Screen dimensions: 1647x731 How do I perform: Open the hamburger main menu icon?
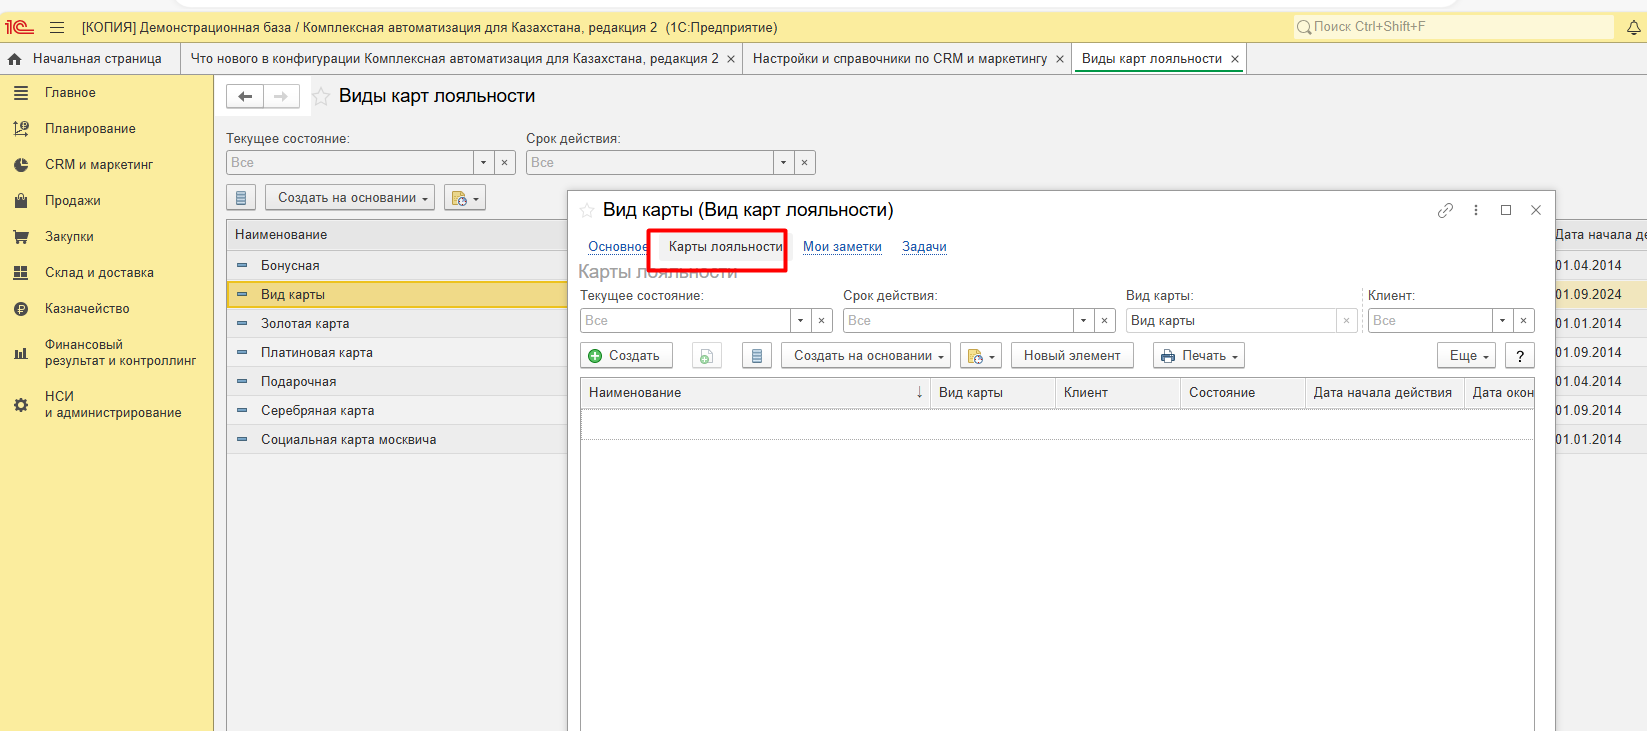click(x=57, y=28)
